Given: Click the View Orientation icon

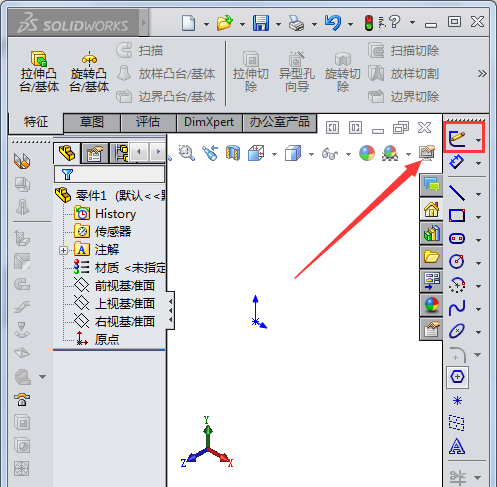Looking at the screenshot, I should click(x=256, y=153).
